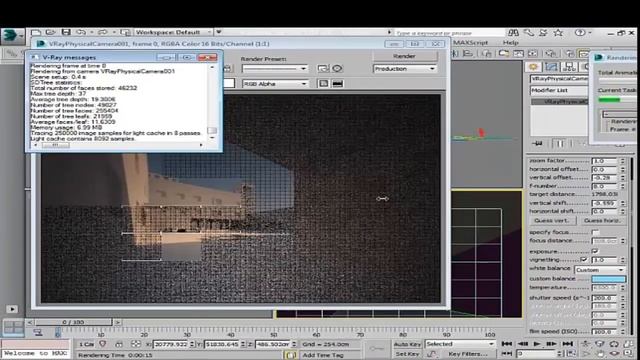Image resolution: width=640 pixels, height=360 pixels.
Task: Click the Key Filters button
Action: [x=468, y=354]
